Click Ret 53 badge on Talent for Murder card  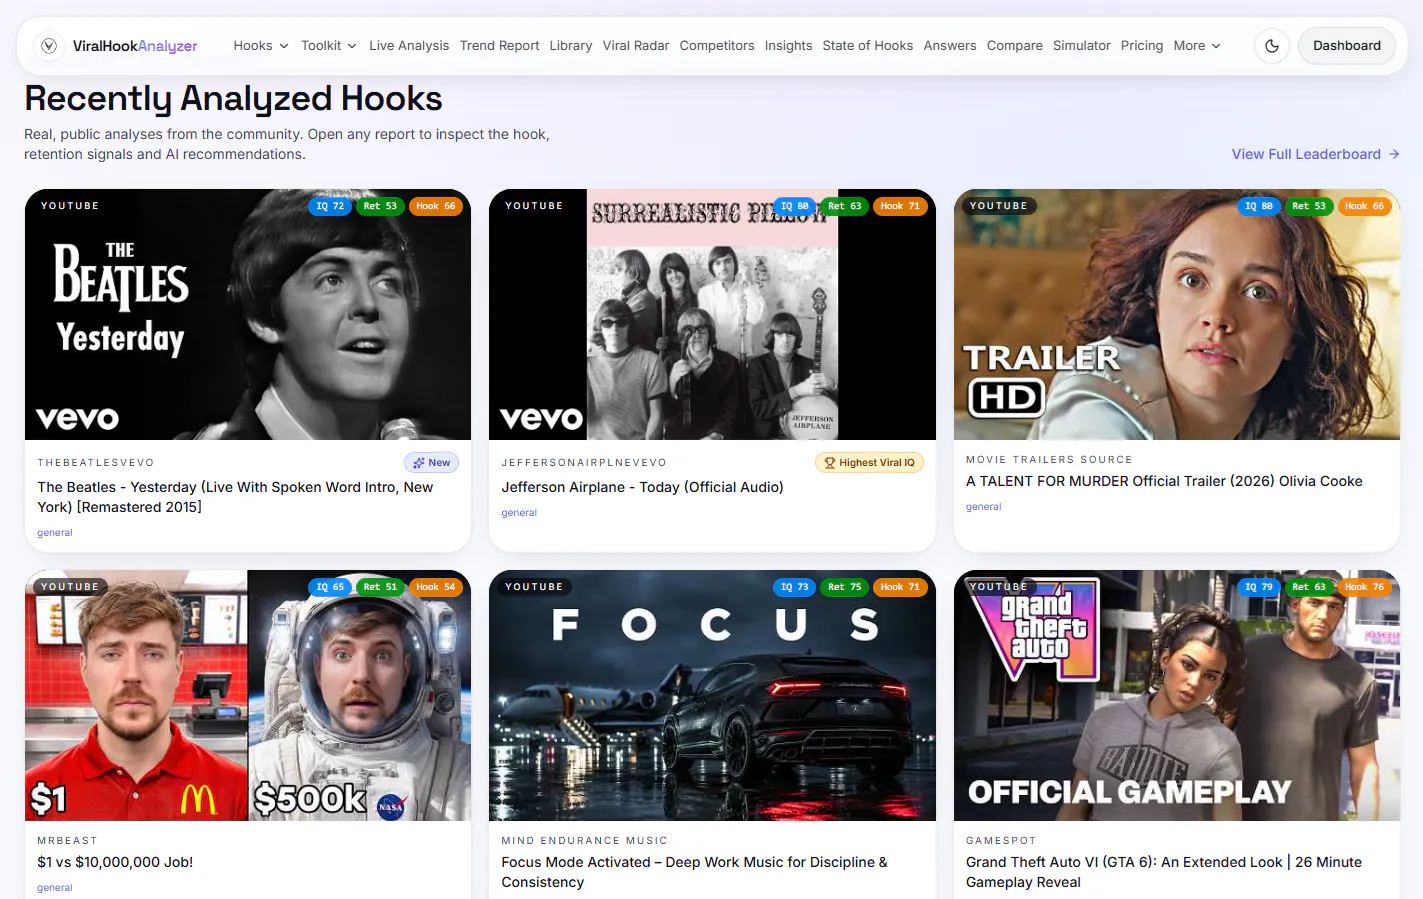[1309, 206]
